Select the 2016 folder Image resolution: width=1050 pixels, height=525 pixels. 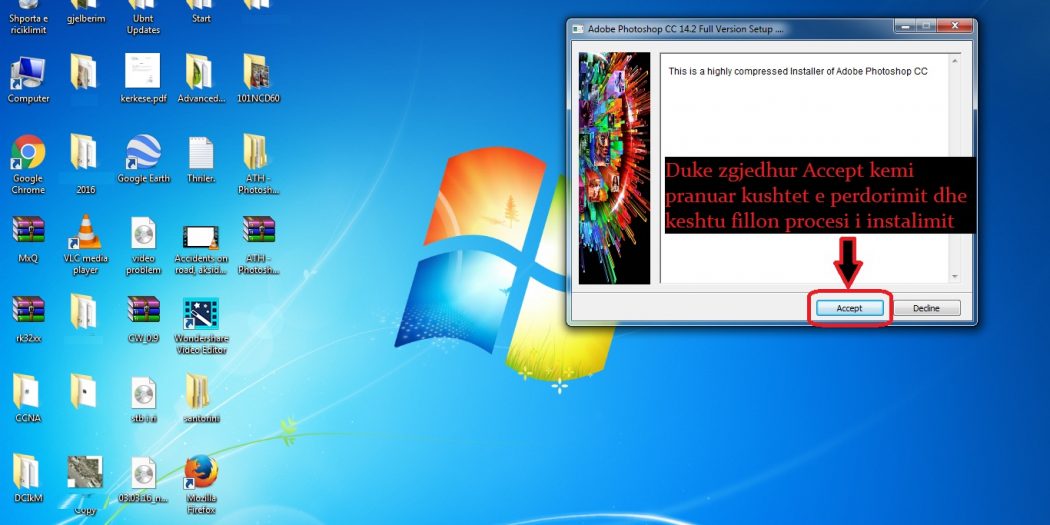[x=85, y=165]
